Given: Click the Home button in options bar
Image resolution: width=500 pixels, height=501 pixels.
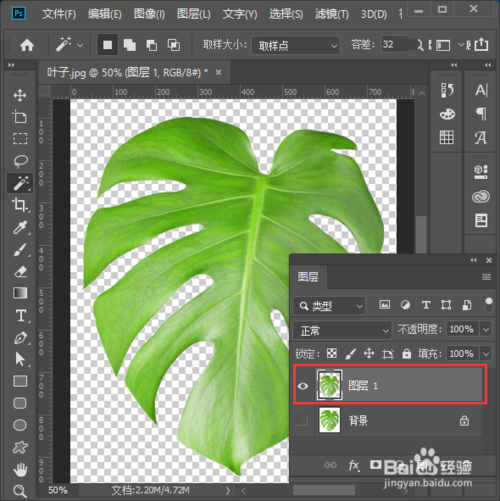Looking at the screenshot, I should tap(27, 45).
